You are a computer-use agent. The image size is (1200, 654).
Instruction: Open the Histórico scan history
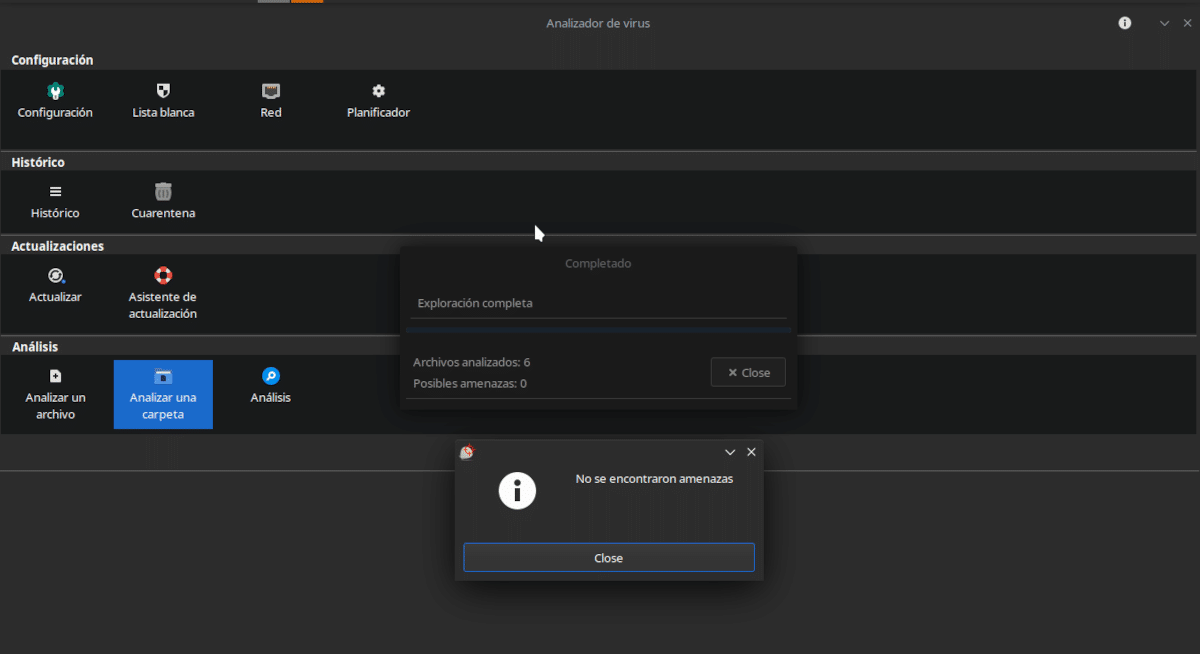[x=55, y=201]
